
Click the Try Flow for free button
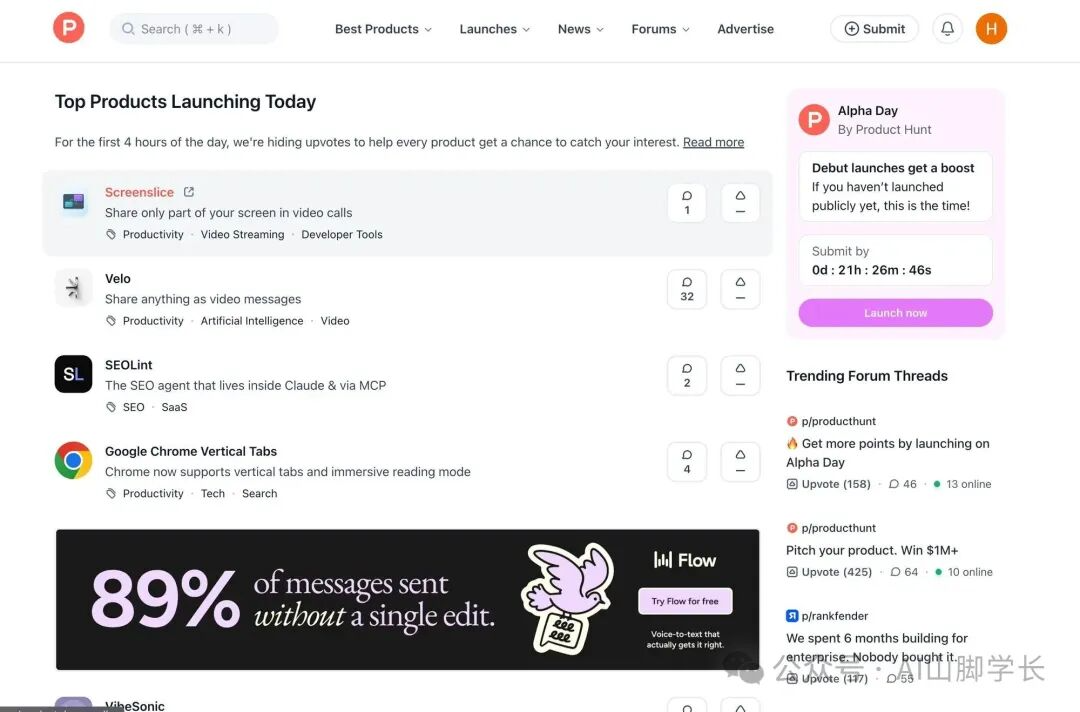point(685,601)
